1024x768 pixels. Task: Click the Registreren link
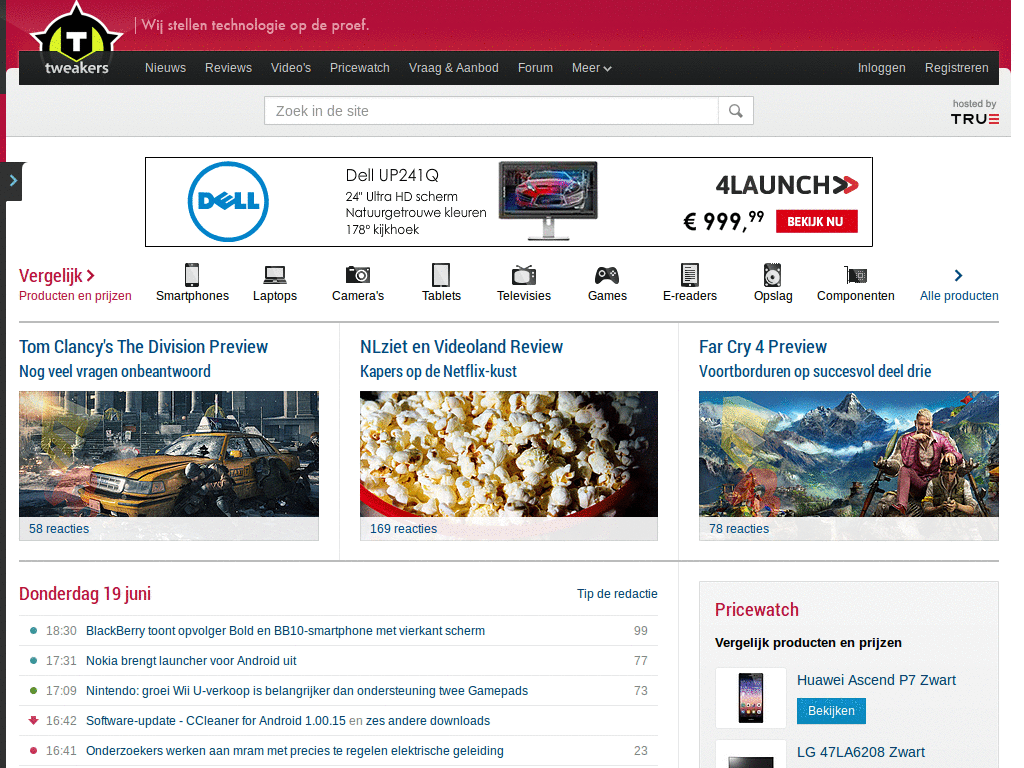click(x=957, y=68)
